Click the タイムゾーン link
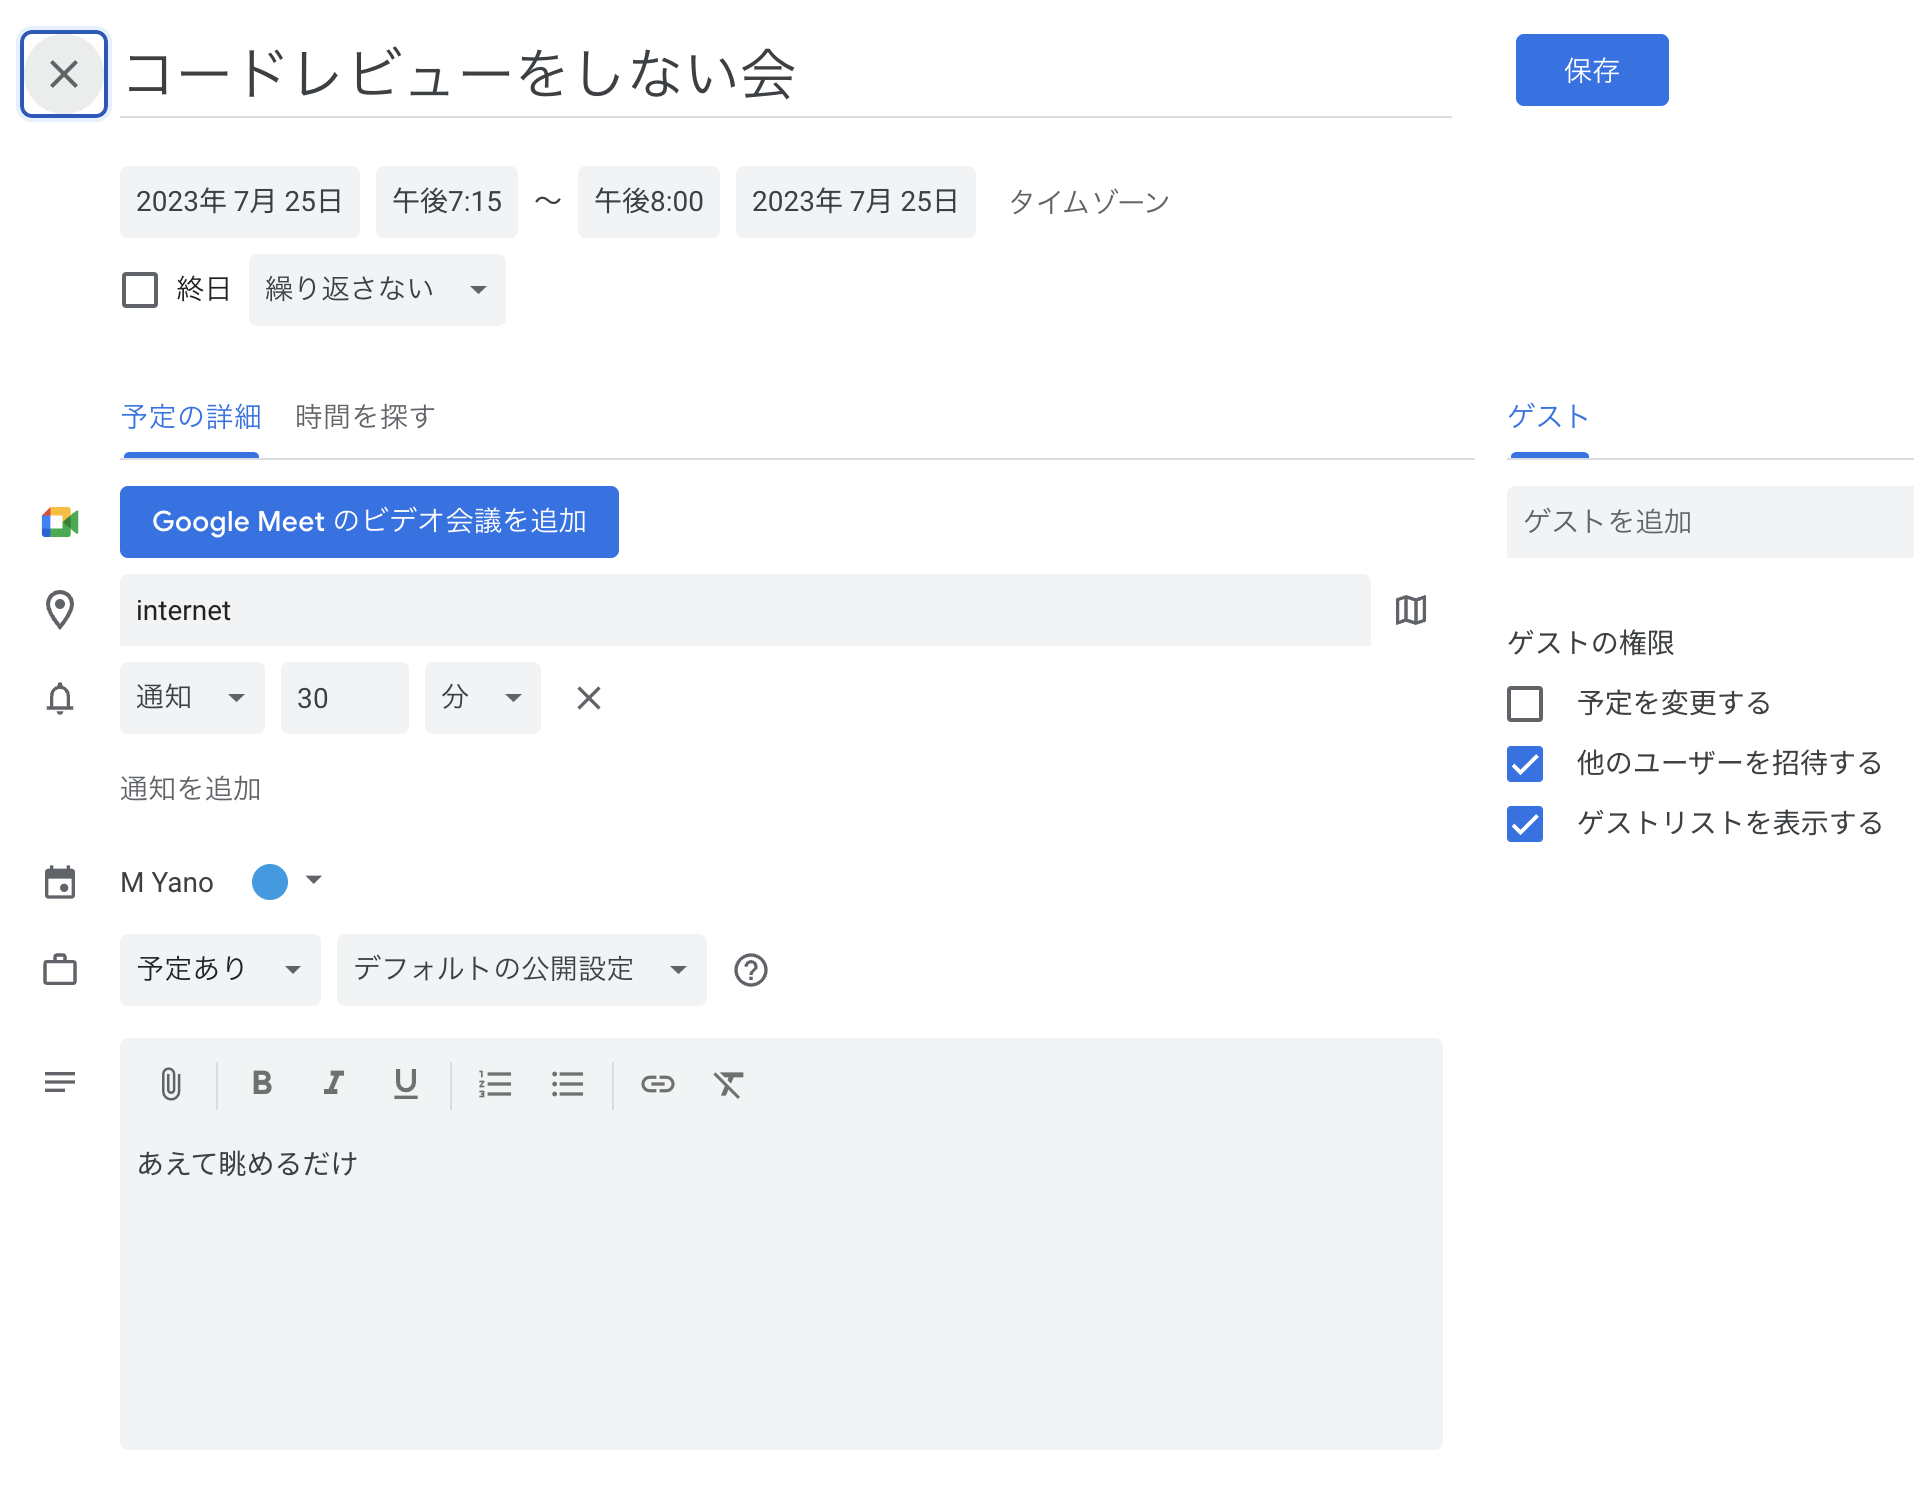This screenshot has height=1494, width=1914. (x=1089, y=202)
